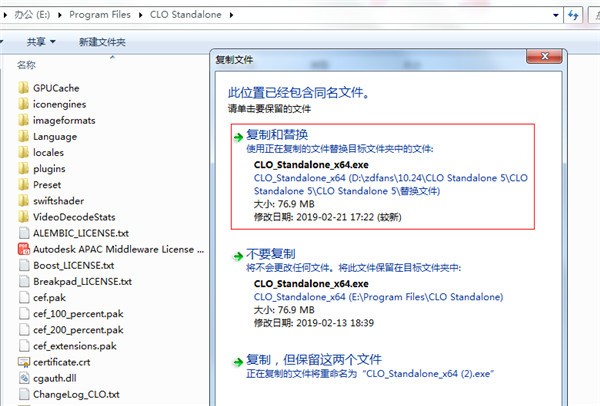Select the text cef_extensions.pak
600x406 pixels.
click(x=75, y=346)
